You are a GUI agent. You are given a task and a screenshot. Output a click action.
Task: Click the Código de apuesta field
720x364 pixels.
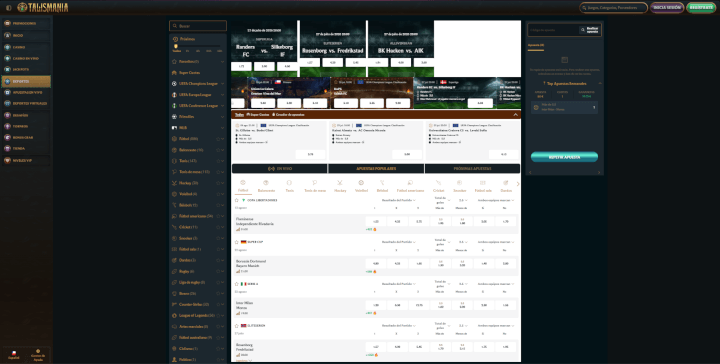(x=553, y=30)
